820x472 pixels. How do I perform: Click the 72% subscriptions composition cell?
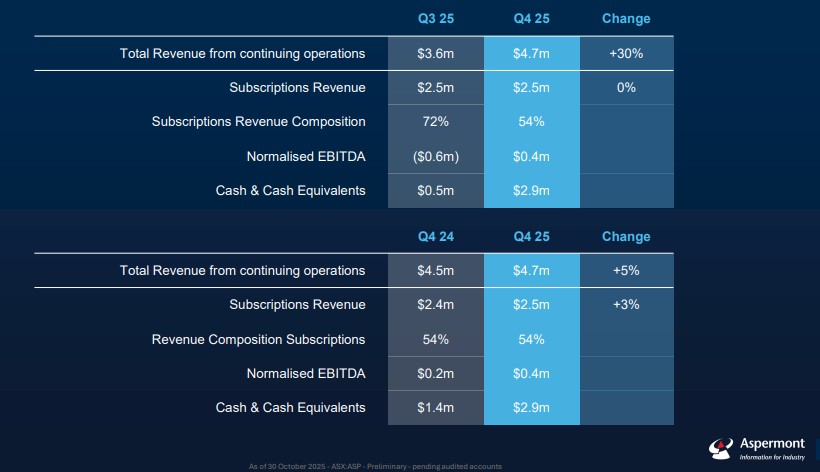(435, 122)
